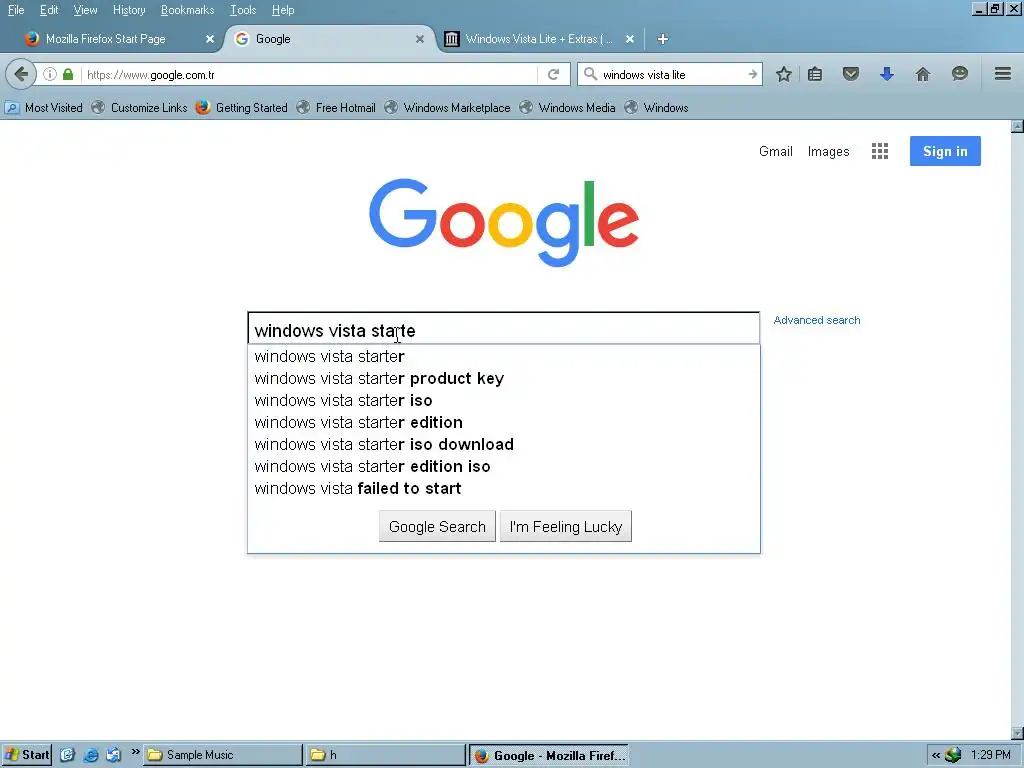Image resolution: width=1024 pixels, height=768 pixels.
Task: Open the Windows Marketplace bookmark
Action: (x=447, y=108)
